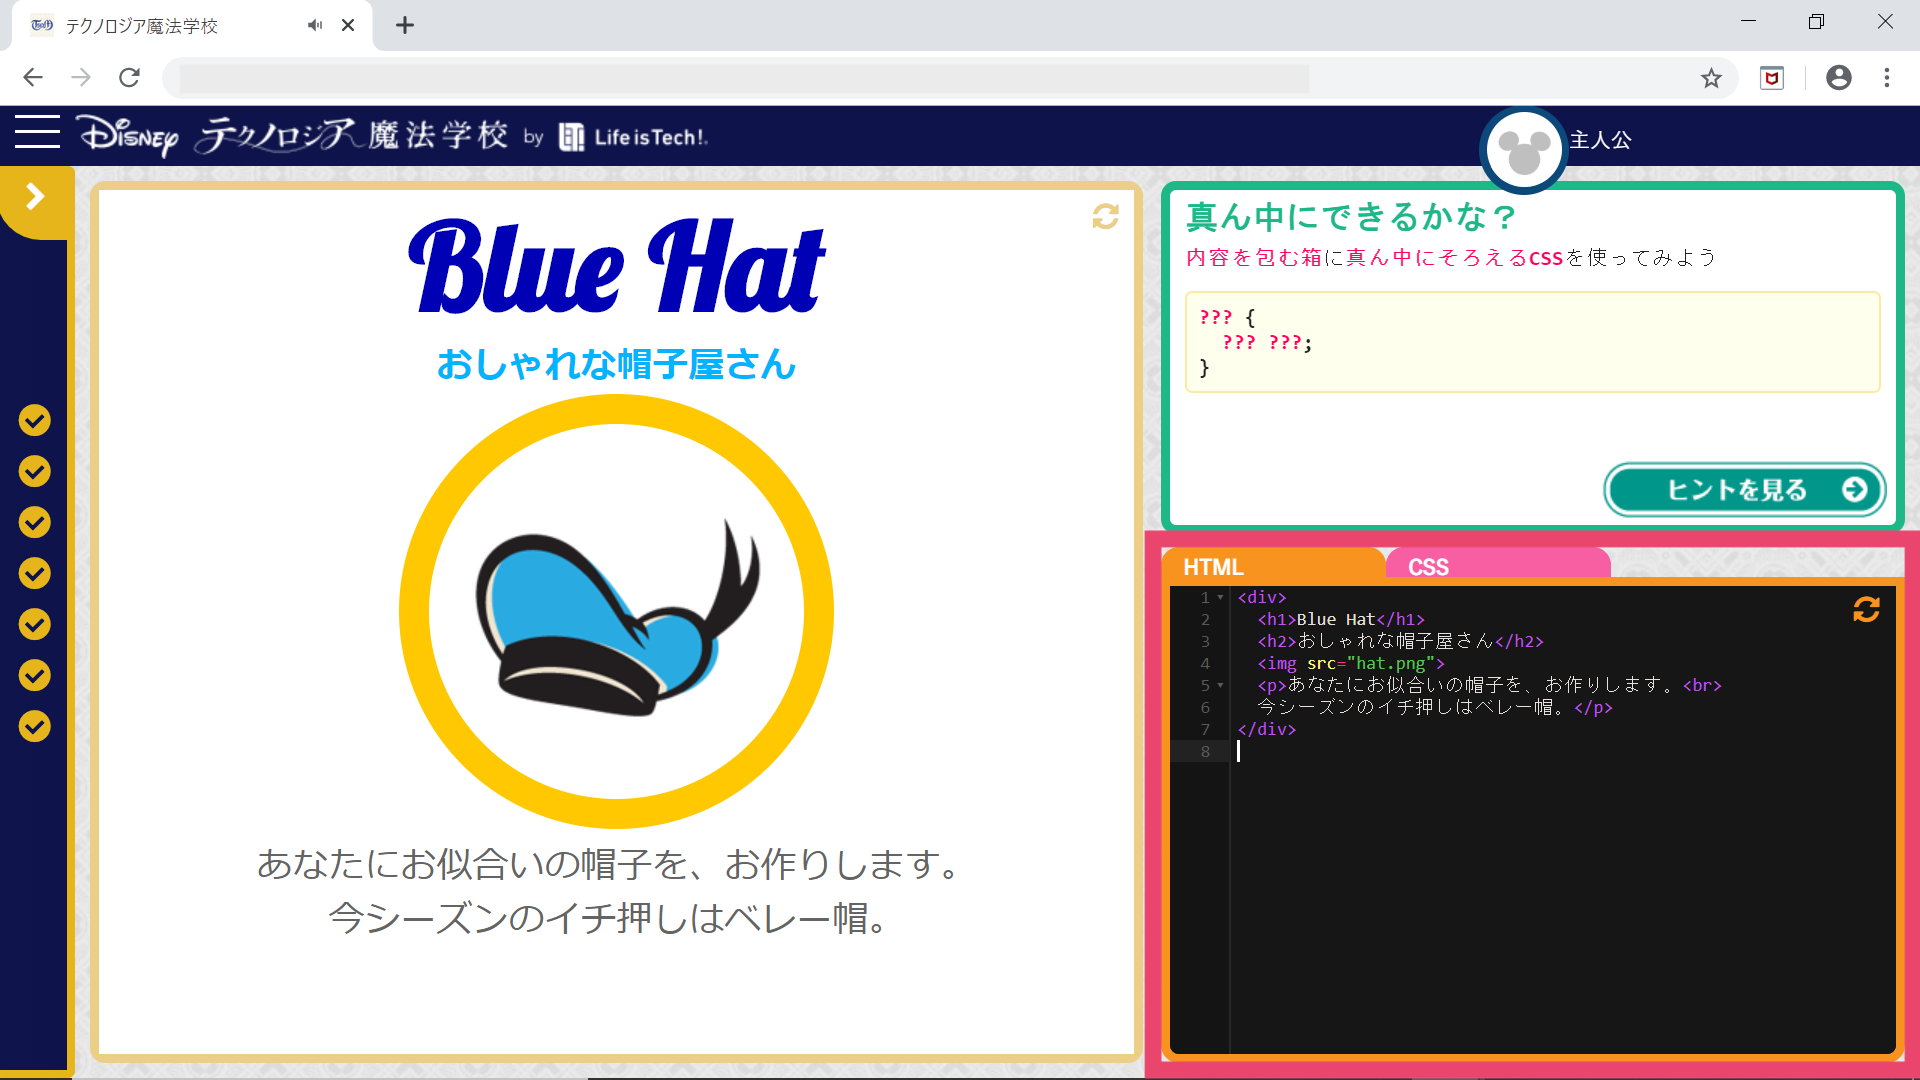This screenshot has height=1080, width=1920.
Task: Close the テクノロジア魔法学校 tab
Action: tap(348, 25)
